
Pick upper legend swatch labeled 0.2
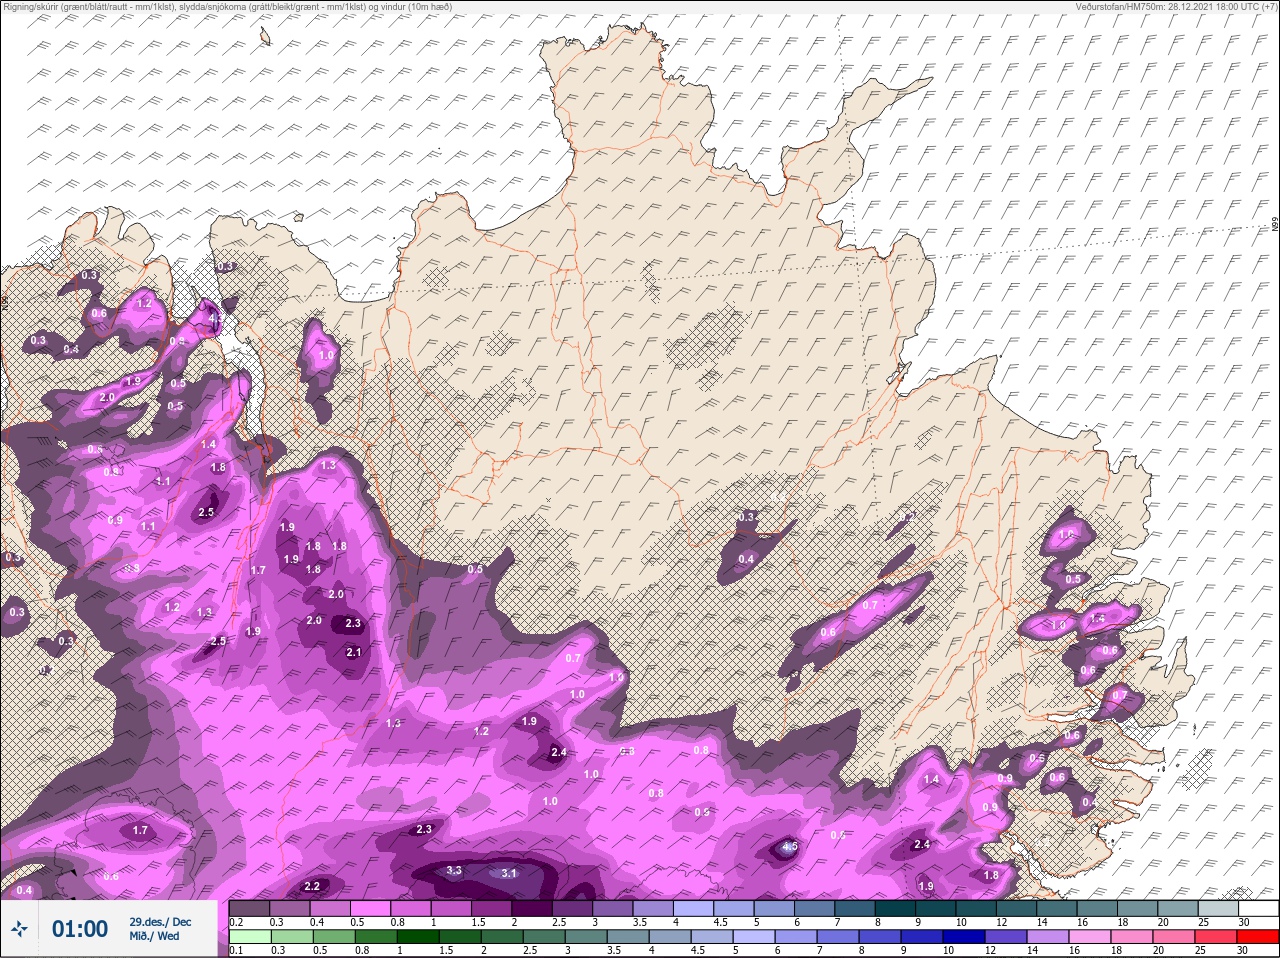point(249,908)
